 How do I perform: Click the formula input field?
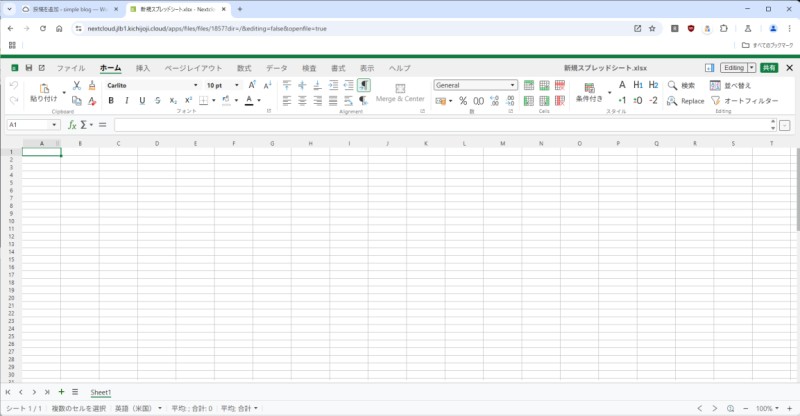tap(440, 125)
